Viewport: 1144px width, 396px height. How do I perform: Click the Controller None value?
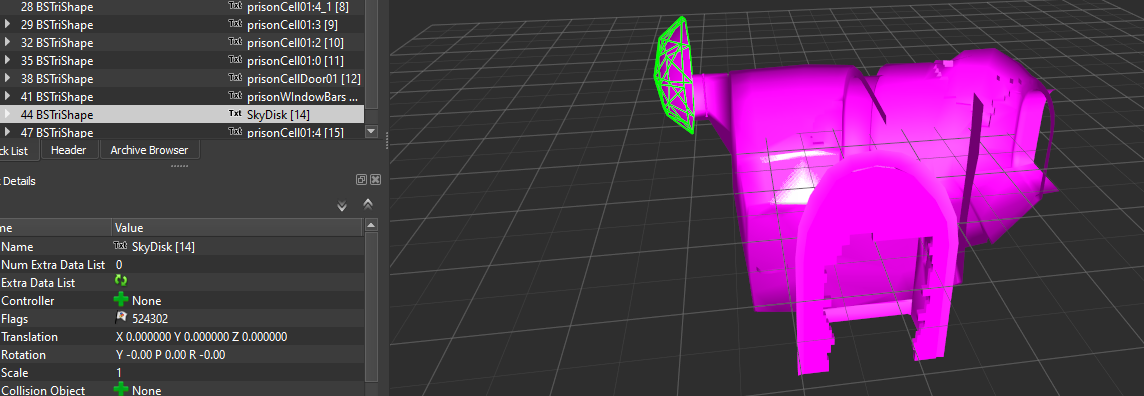tap(147, 300)
